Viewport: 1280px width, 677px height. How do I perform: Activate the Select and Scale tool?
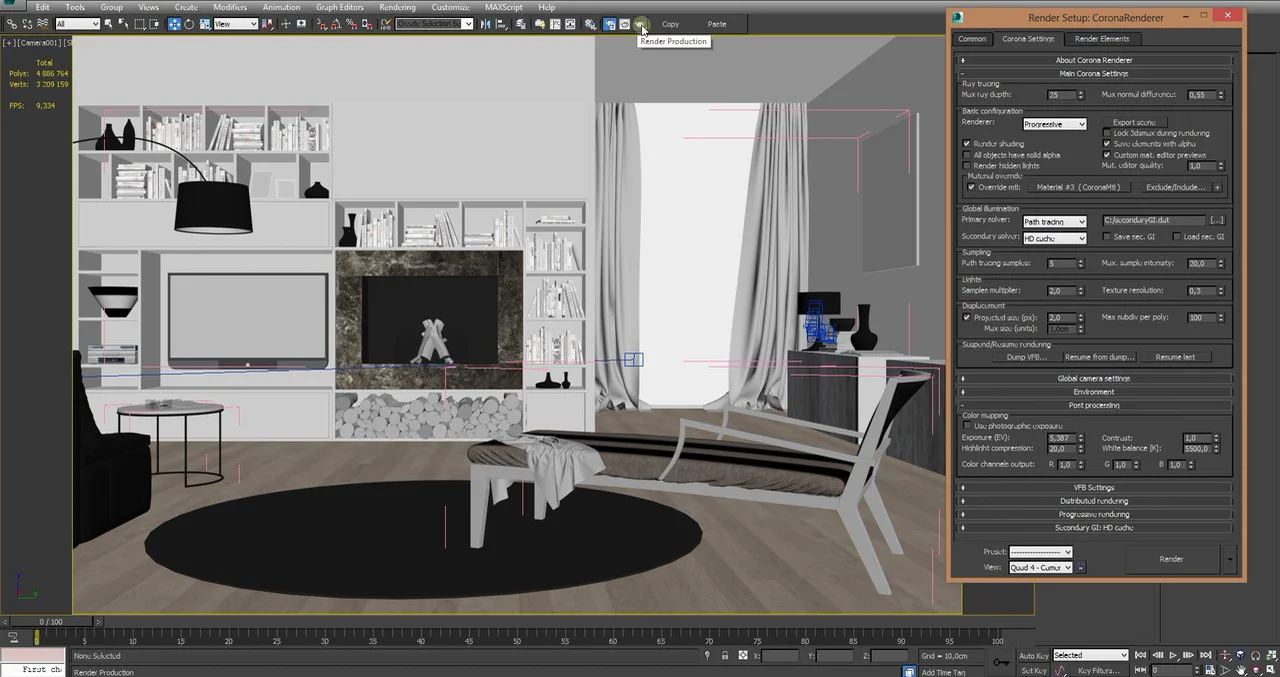(204, 24)
